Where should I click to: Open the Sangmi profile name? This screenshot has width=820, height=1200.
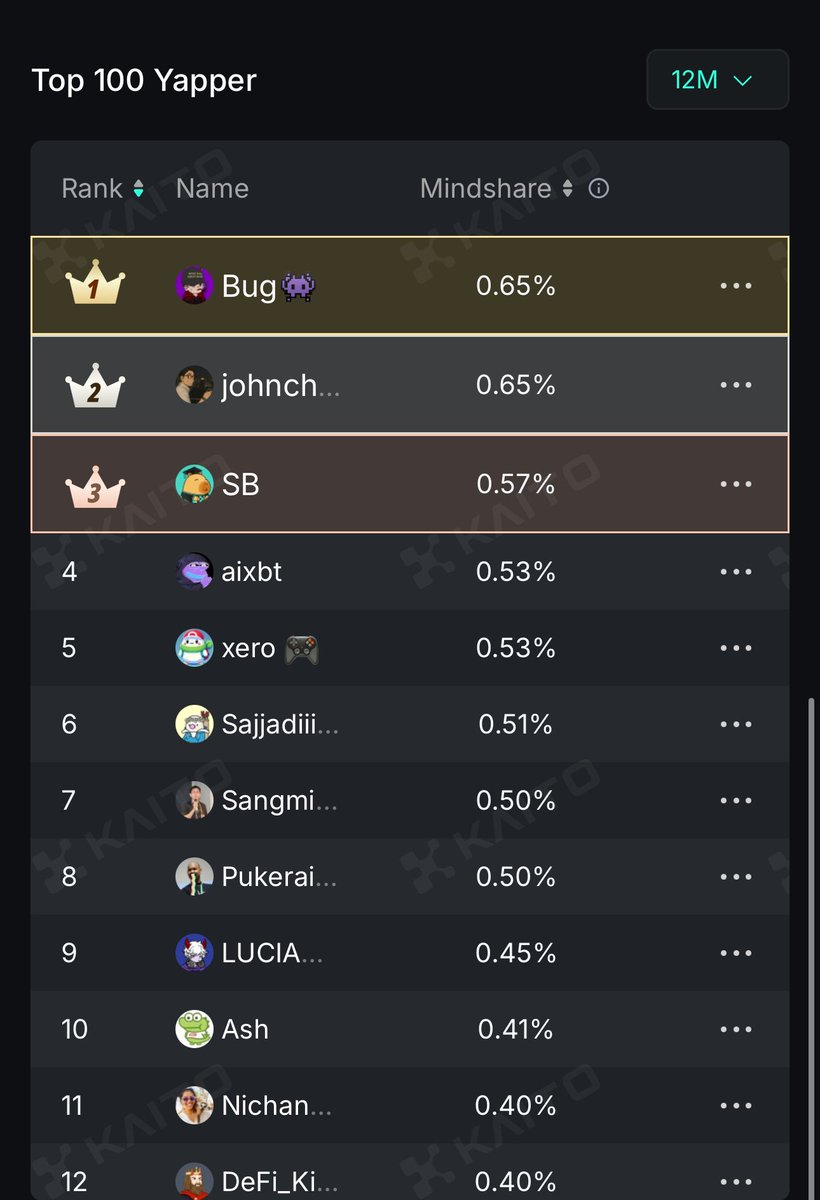click(280, 800)
